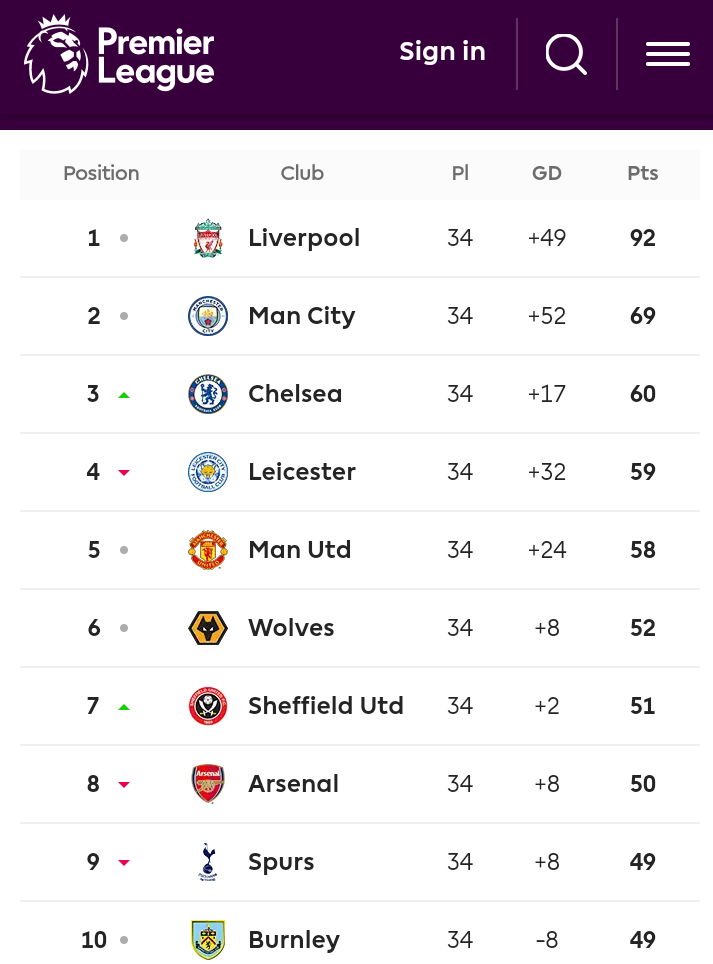Click the Chelsea club badge

208,394
